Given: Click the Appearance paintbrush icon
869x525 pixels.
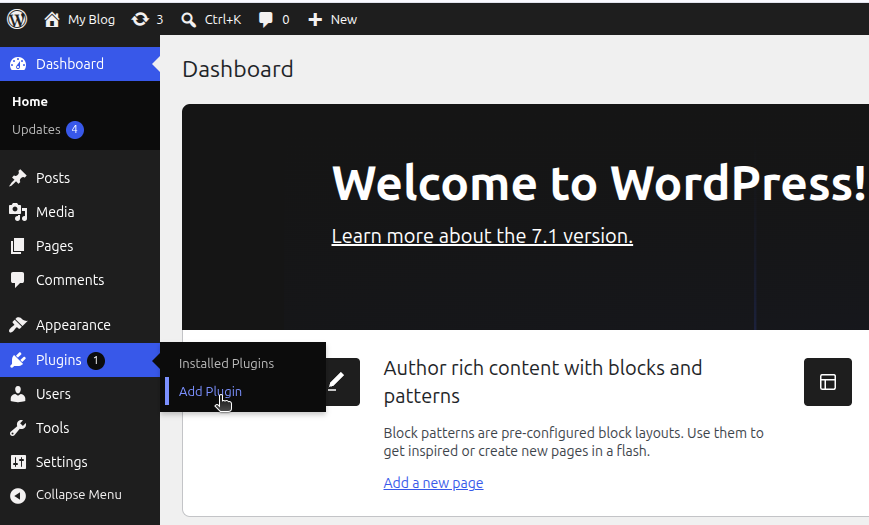Looking at the screenshot, I should (x=18, y=324).
